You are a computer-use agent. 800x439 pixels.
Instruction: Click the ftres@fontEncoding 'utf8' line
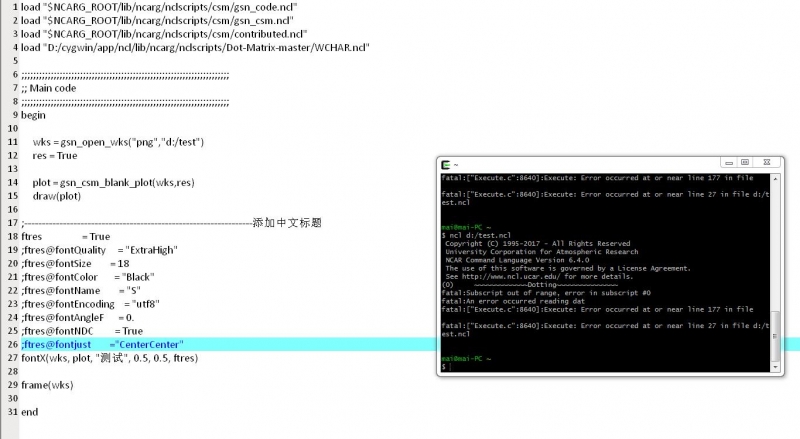pos(92,304)
